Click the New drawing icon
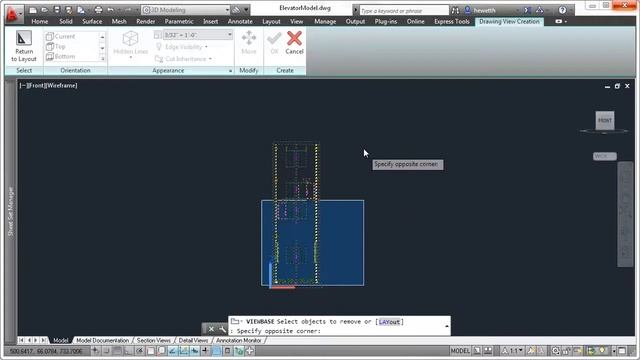Viewport: 640px width, 360px height. 33,10
